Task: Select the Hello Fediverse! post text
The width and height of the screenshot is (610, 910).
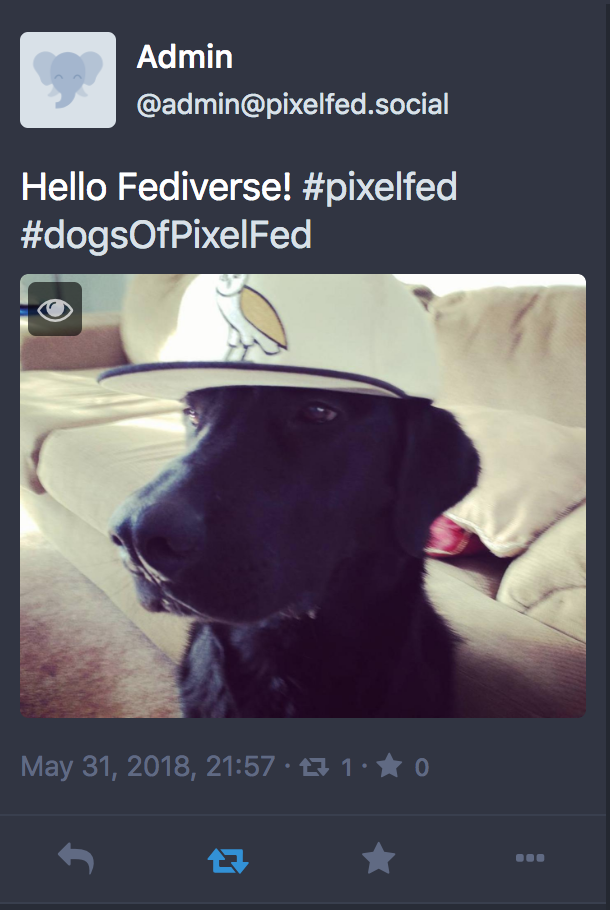Action: 156,187
